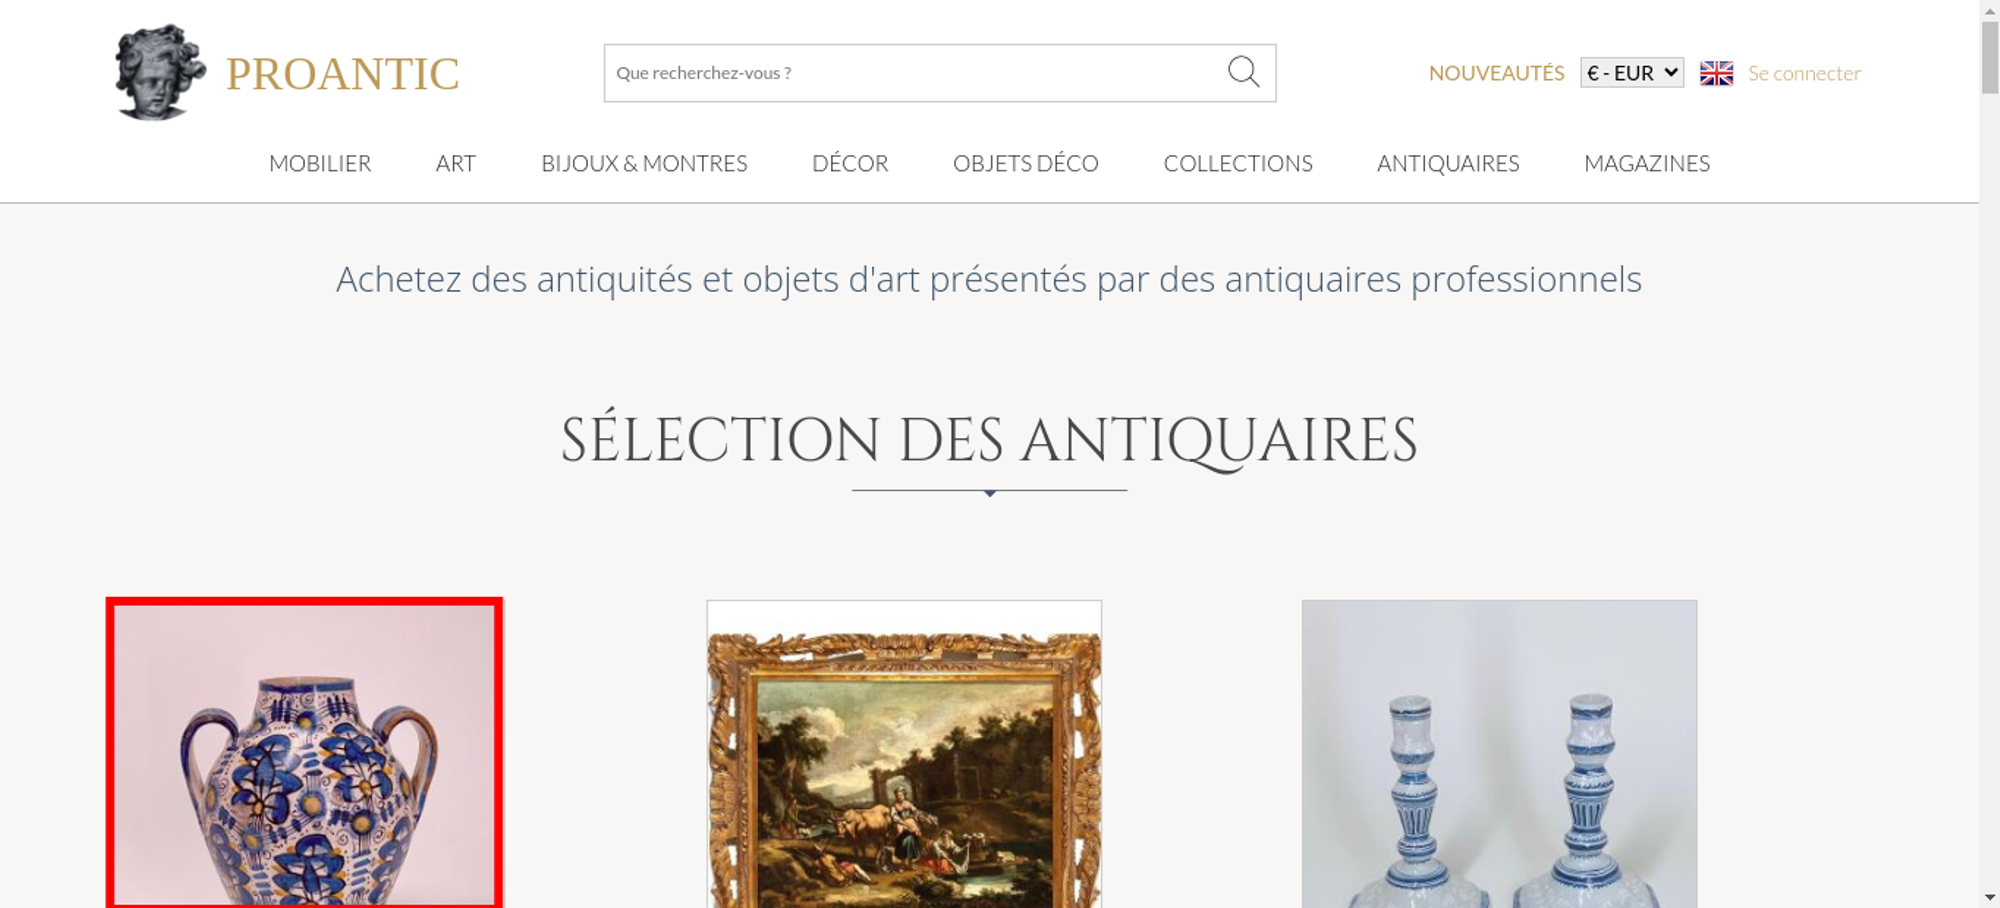Viewport: 2000px width, 908px height.
Task: Open the OBJETS DÉCO menu
Action: tap(1026, 164)
